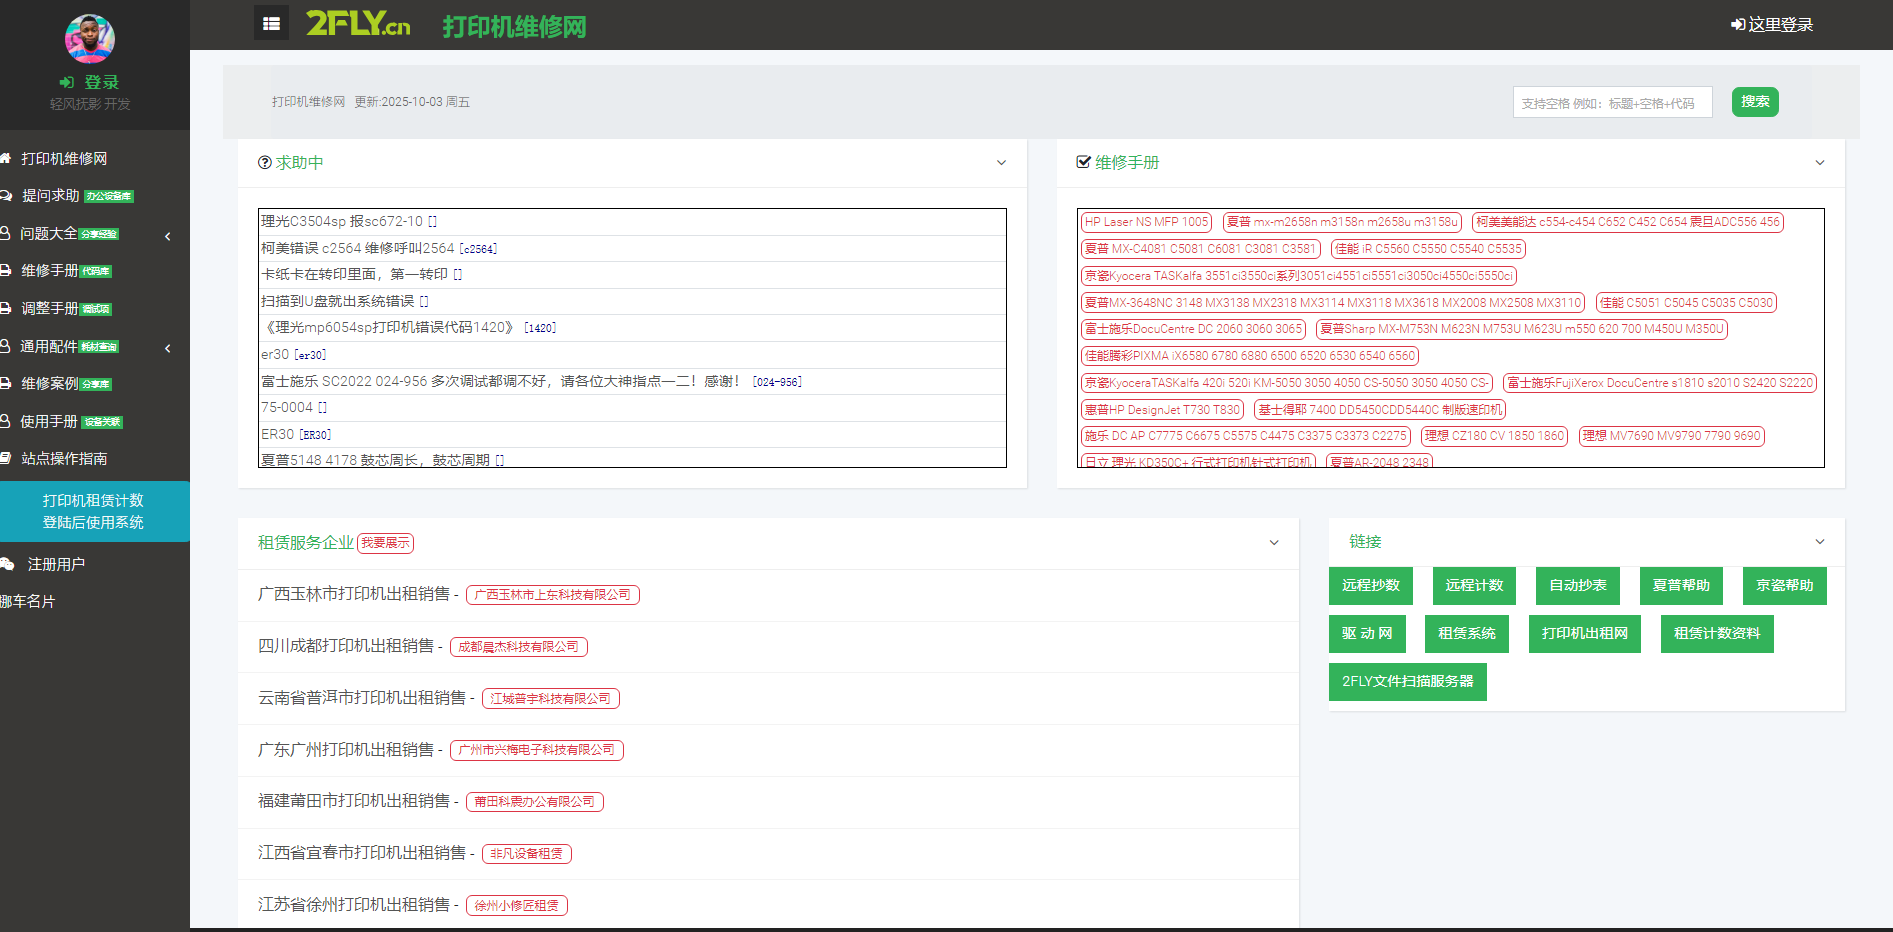Open 维修案例 from the sidebar menu
The image size is (1893, 932).
point(50,384)
